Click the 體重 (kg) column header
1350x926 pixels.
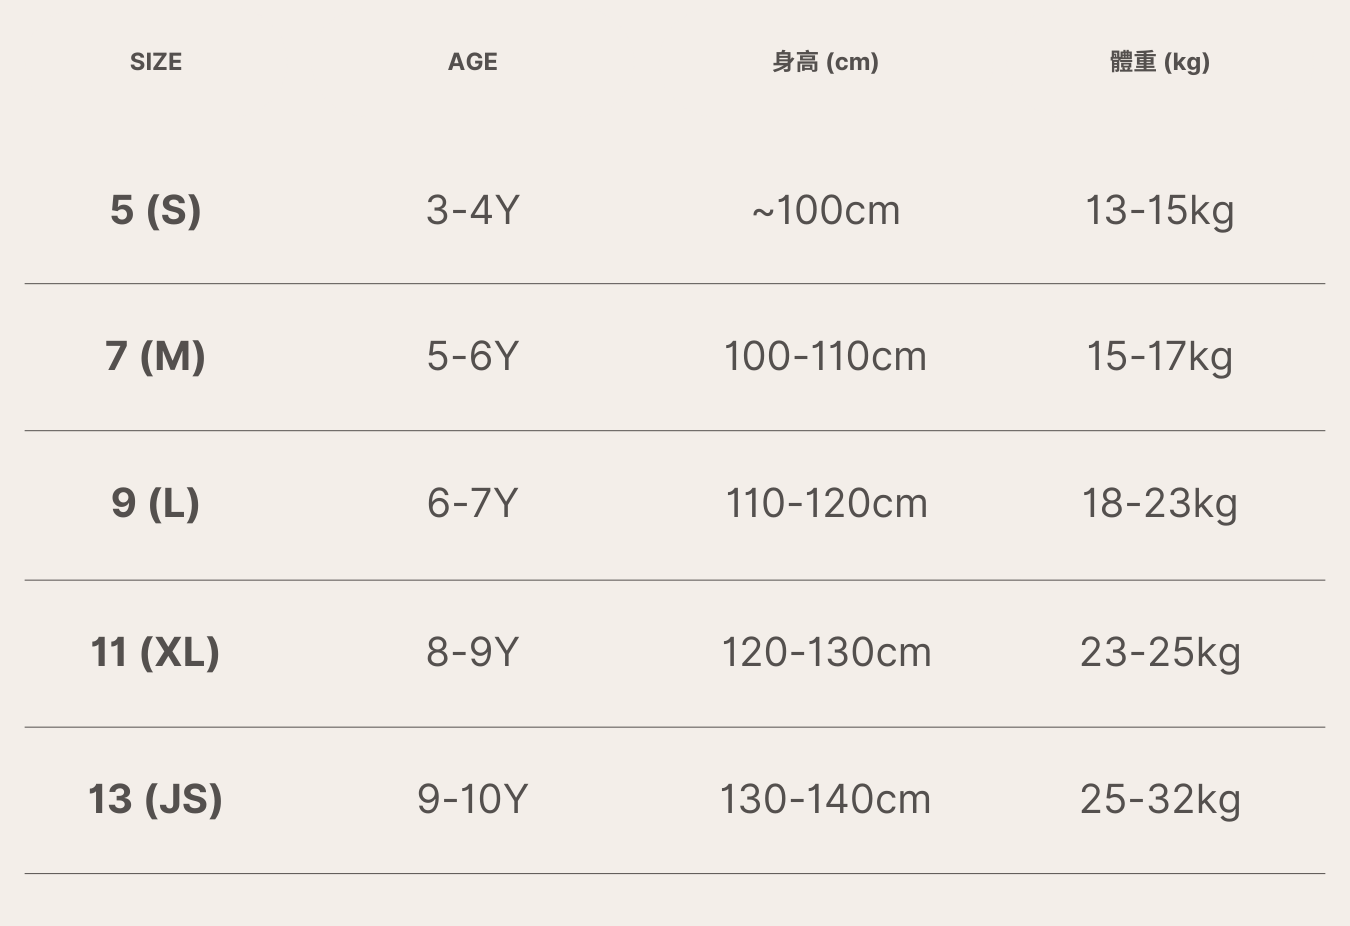[1160, 62]
